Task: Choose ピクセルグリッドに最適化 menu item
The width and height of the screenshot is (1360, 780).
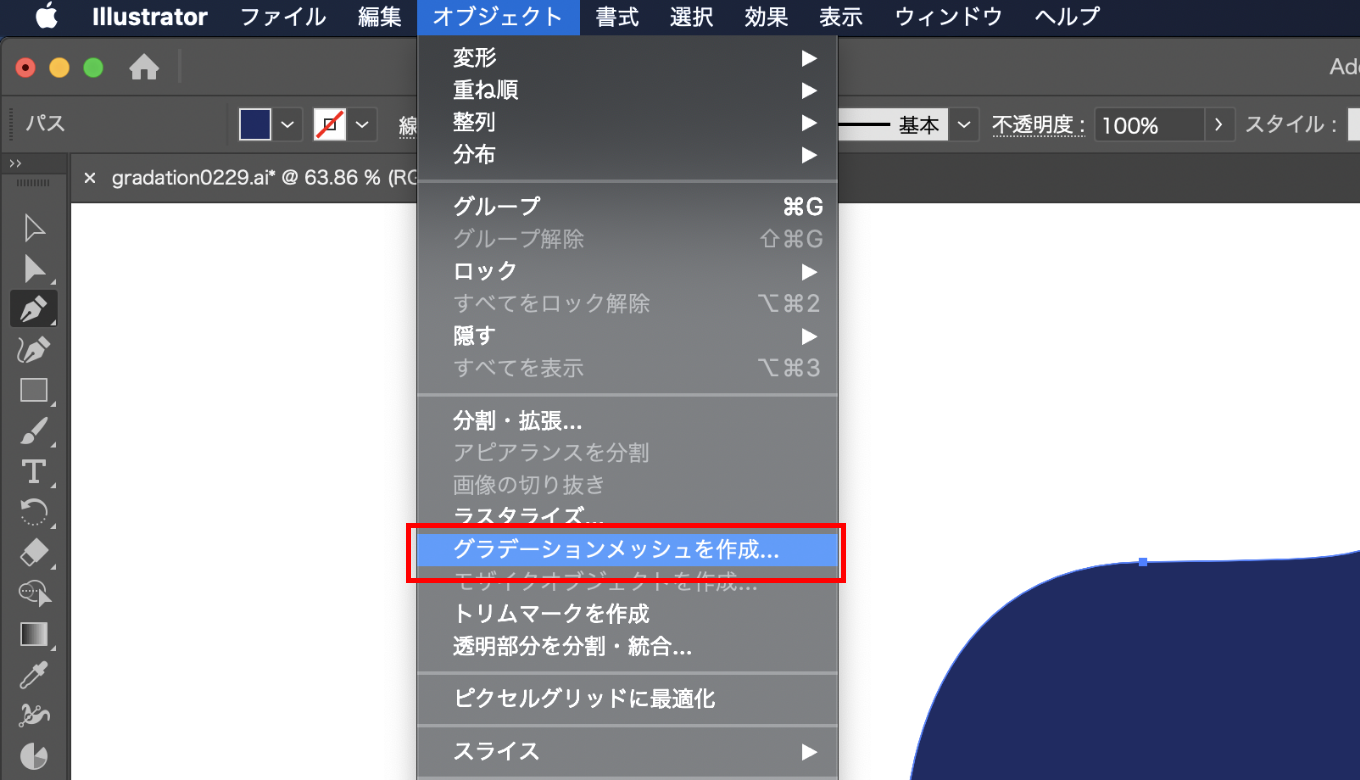Action: point(627,699)
